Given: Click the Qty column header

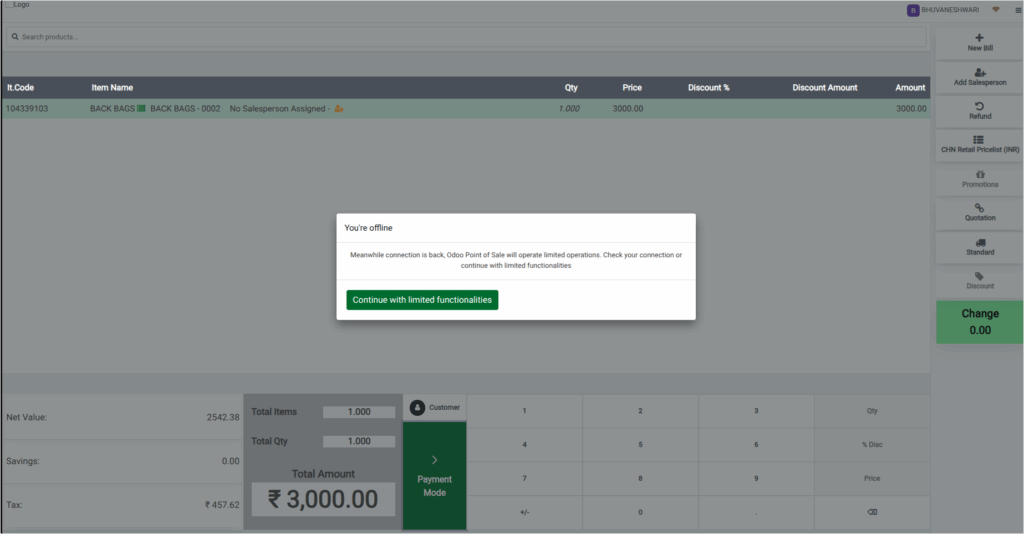Looking at the screenshot, I should [x=571, y=87].
